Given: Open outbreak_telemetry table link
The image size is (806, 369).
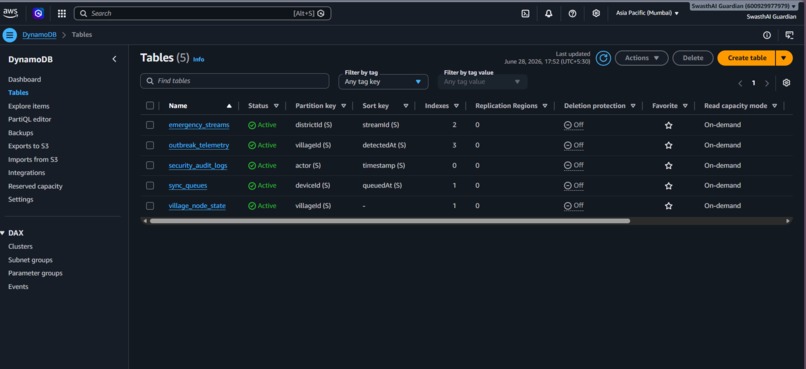Looking at the screenshot, I should click(x=199, y=145).
